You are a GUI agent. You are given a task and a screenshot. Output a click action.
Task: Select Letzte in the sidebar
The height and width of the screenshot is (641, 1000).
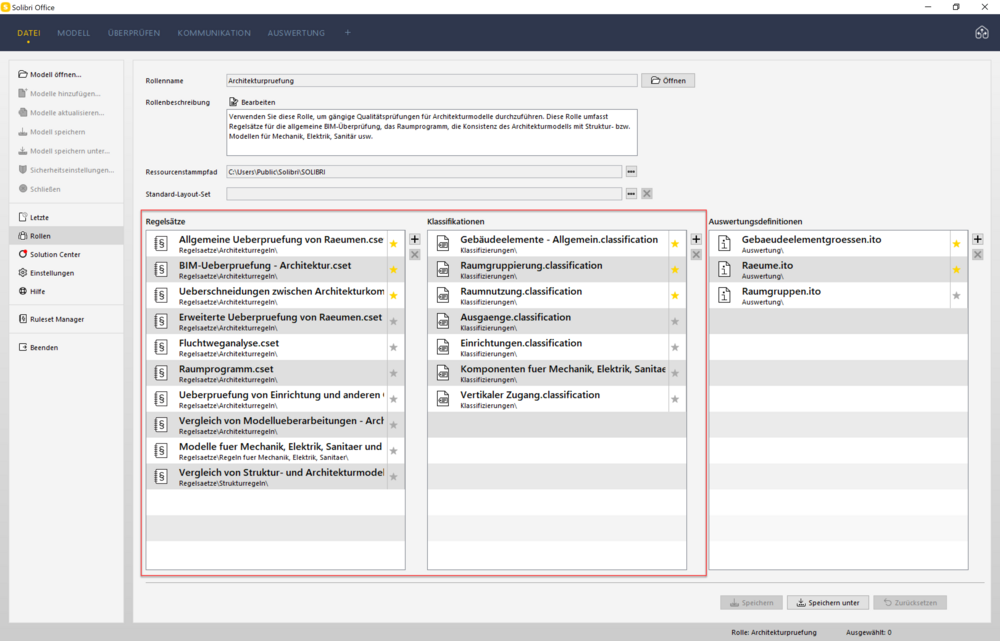click(x=34, y=217)
